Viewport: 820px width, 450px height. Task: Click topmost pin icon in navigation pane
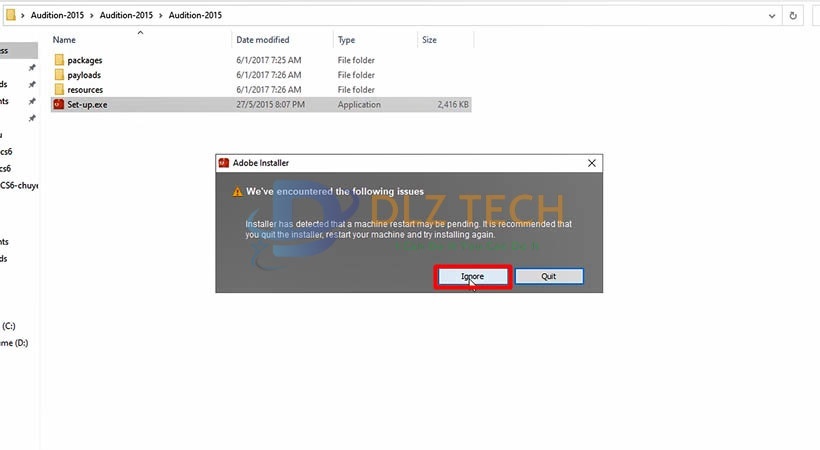pos(32,68)
